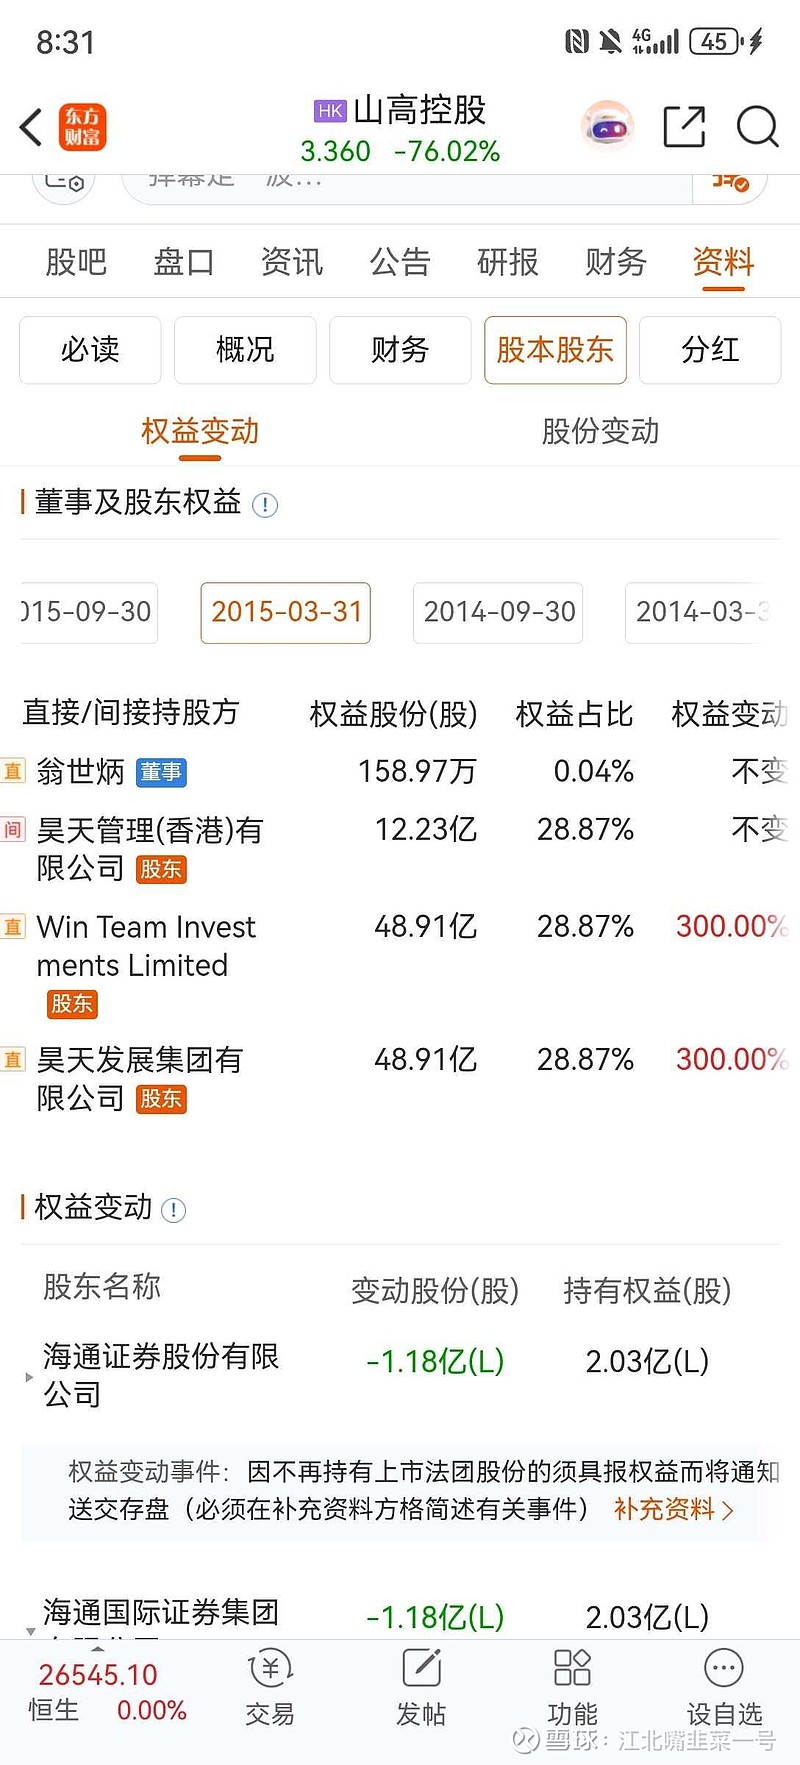
Task: Select the 2015-03-31 date chip
Action: (x=286, y=612)
